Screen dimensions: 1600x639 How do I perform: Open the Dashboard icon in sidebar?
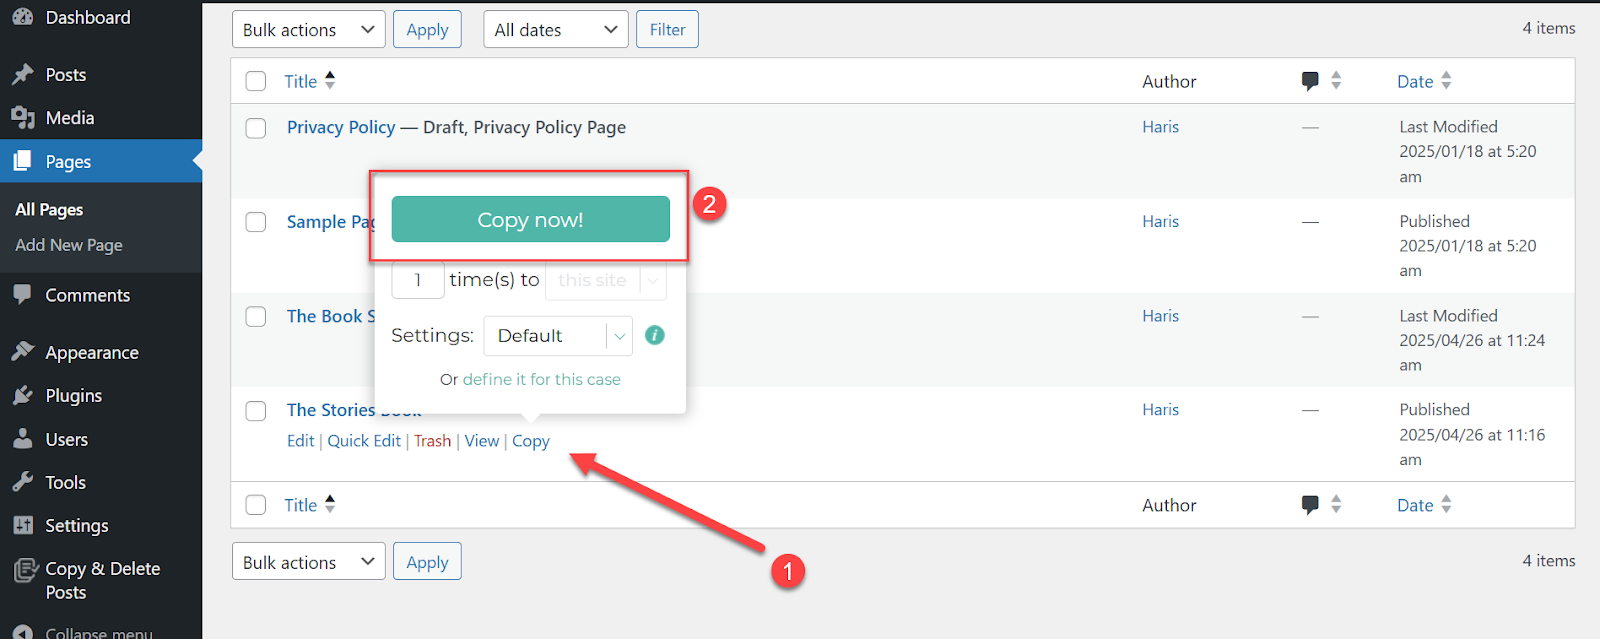[x=22, y=17]
